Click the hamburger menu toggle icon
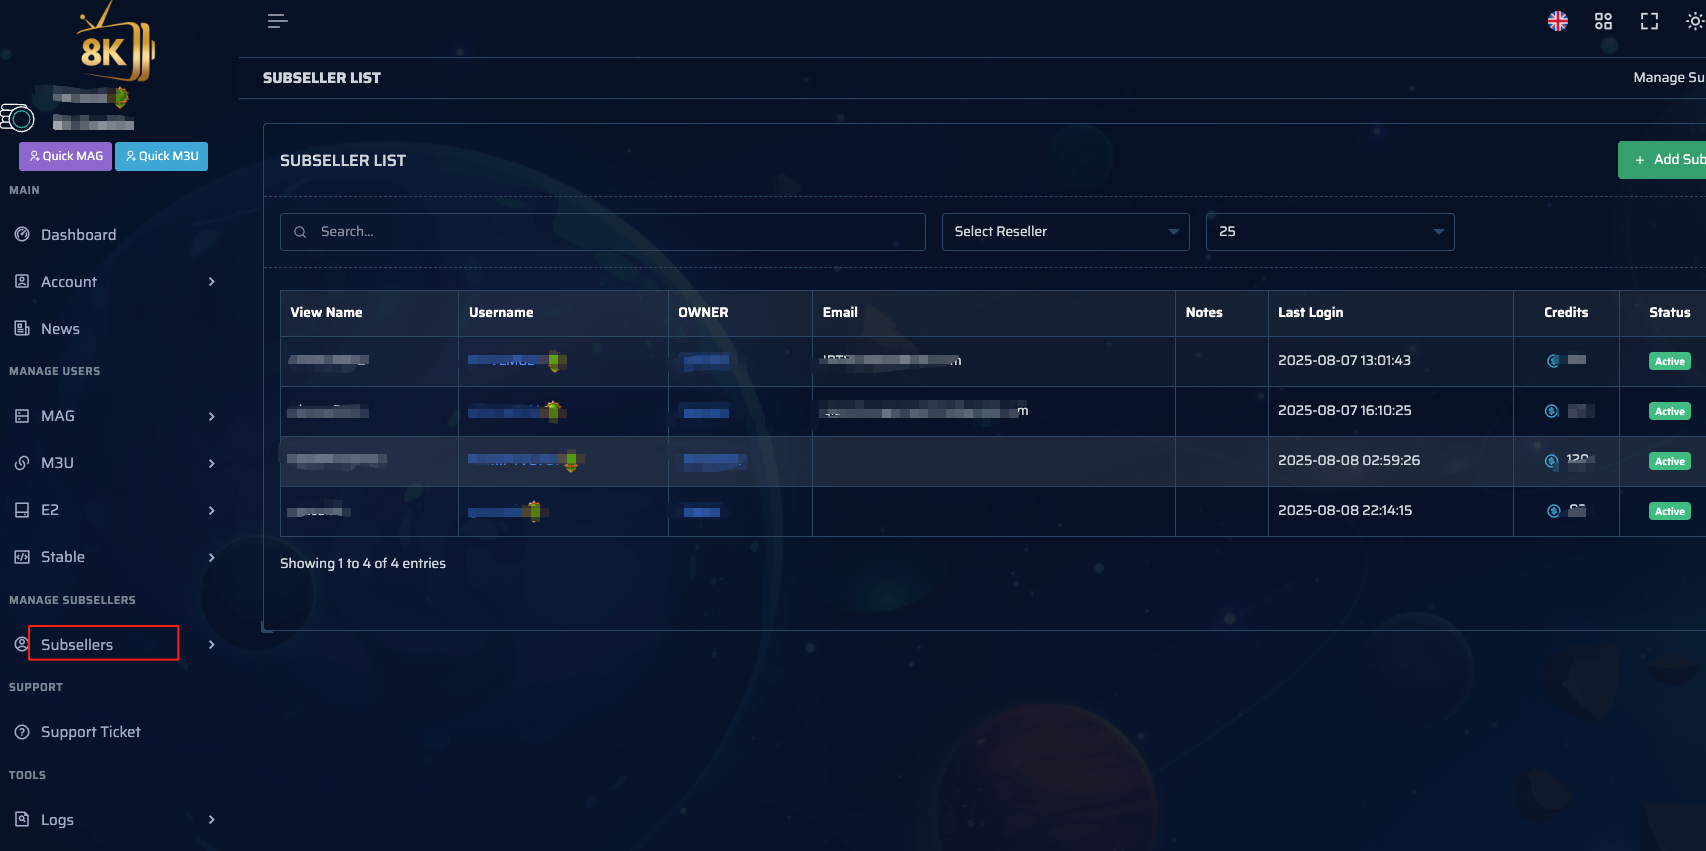 coord(277,21)
